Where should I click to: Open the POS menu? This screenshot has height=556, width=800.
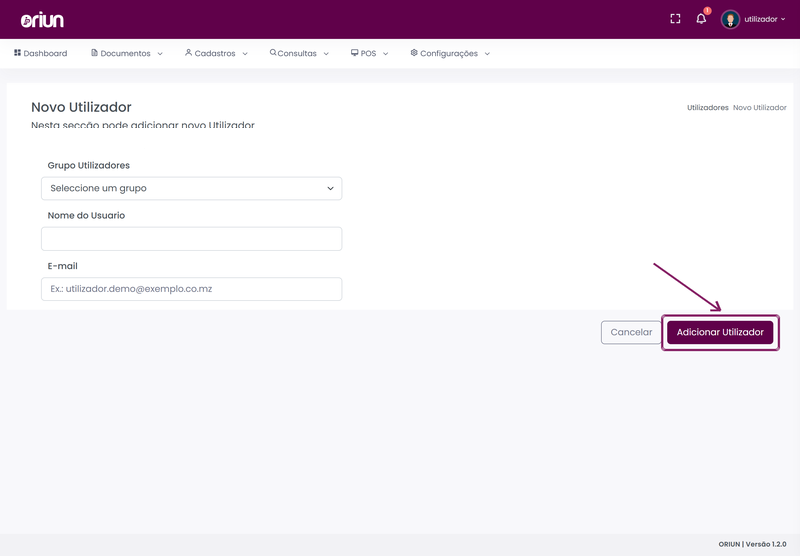(369, 53)
